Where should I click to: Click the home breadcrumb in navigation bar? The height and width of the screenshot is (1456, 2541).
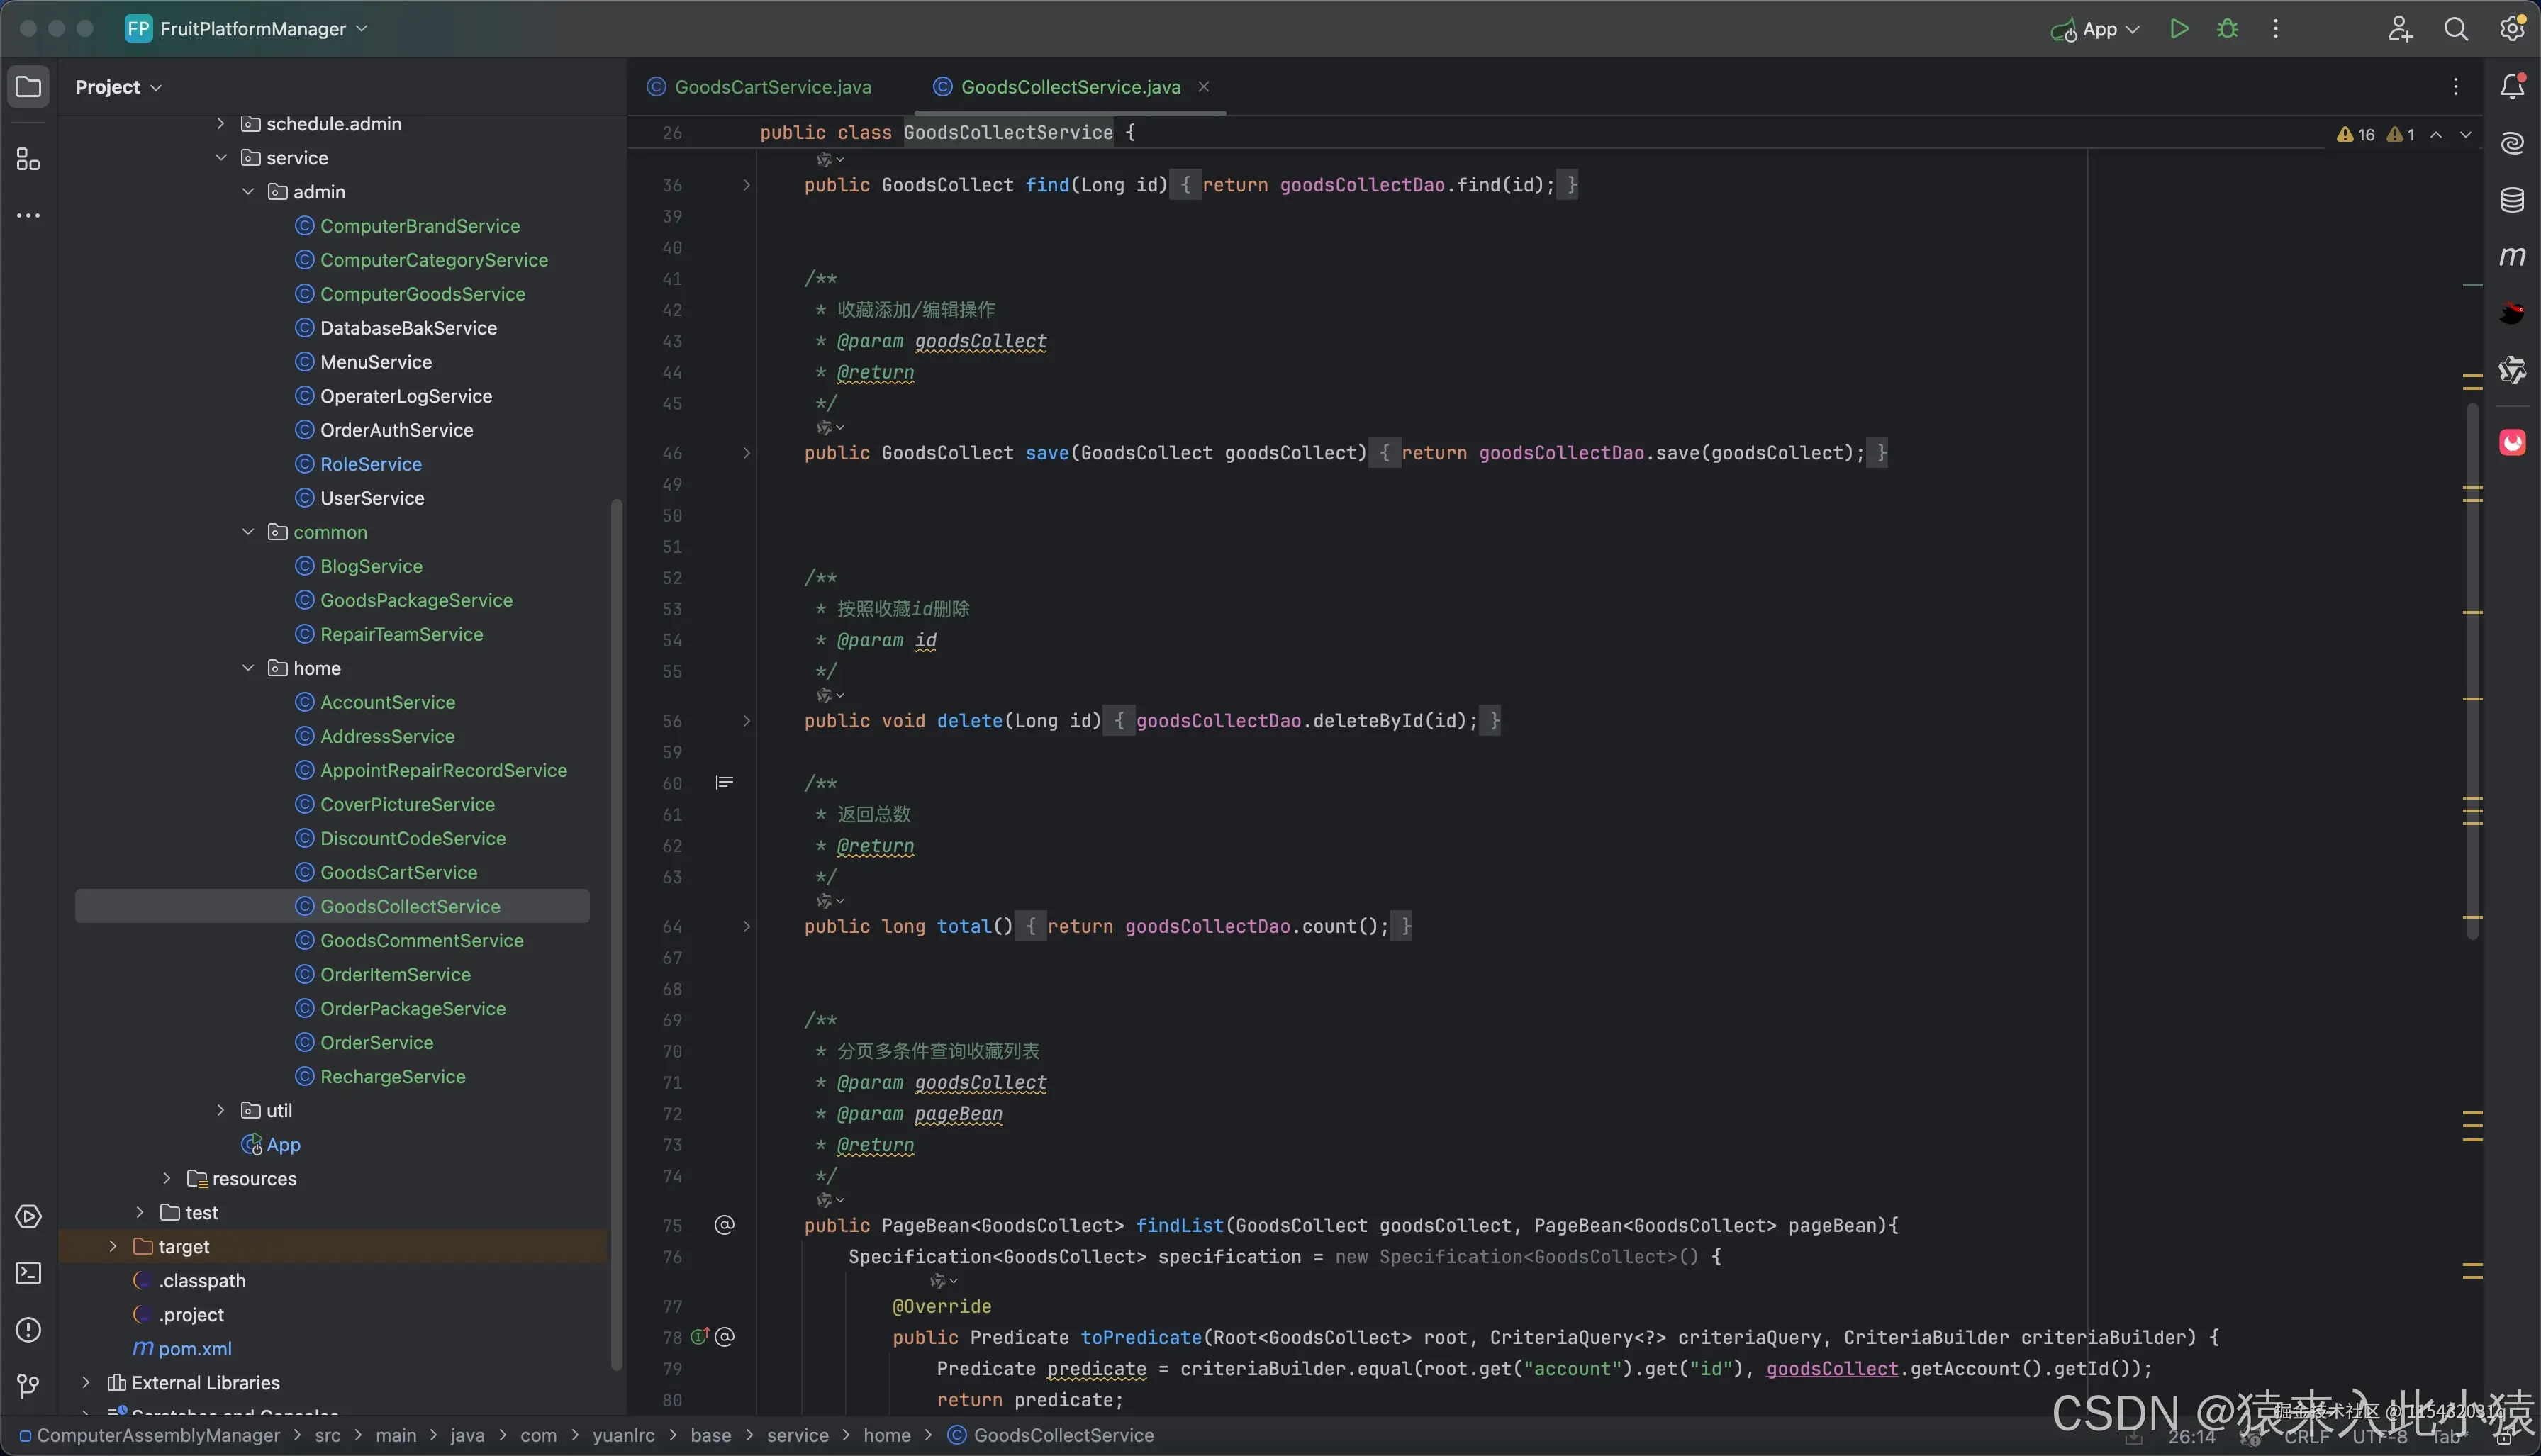(x=886, y=1436)
